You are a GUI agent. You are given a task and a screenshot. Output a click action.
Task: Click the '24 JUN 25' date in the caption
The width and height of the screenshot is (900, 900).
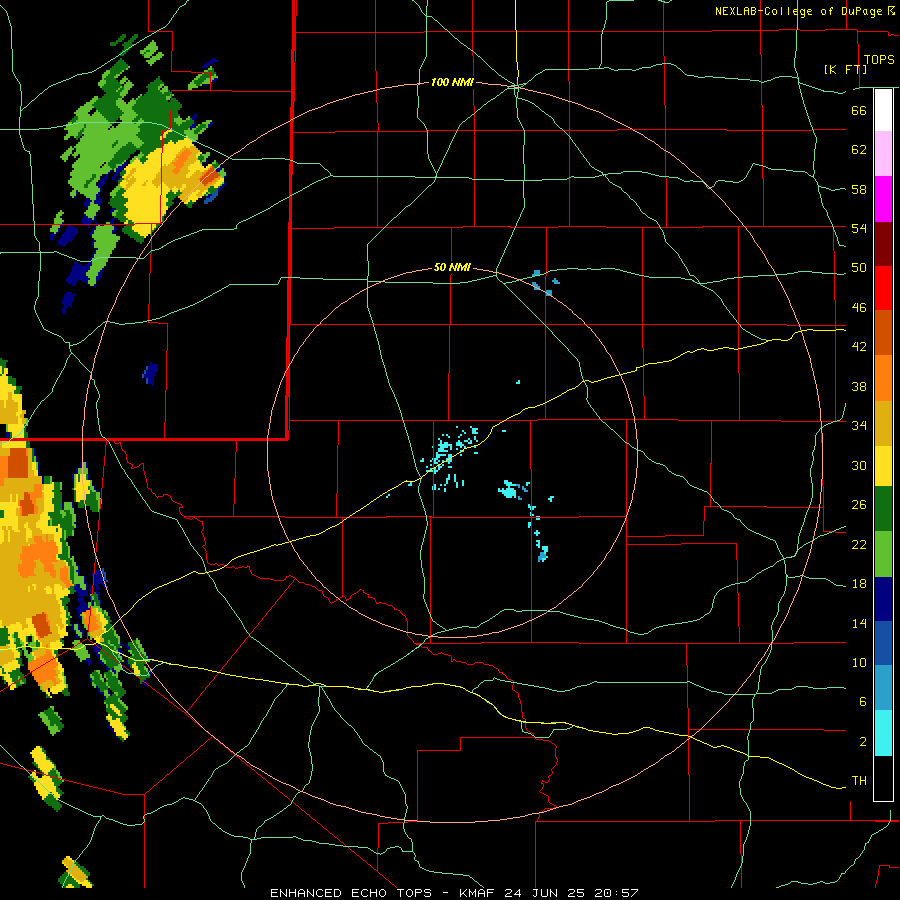544,893
